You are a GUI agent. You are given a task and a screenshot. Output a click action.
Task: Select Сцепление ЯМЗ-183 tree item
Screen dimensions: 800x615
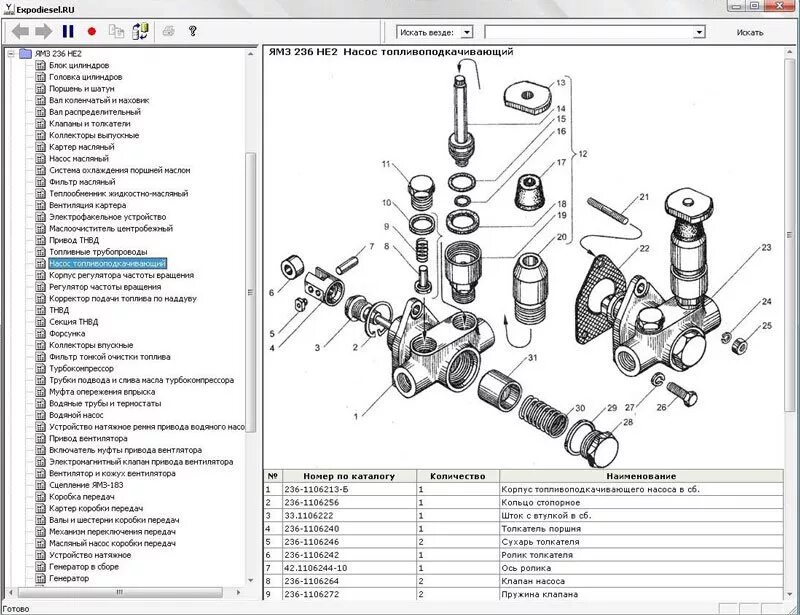86,485
